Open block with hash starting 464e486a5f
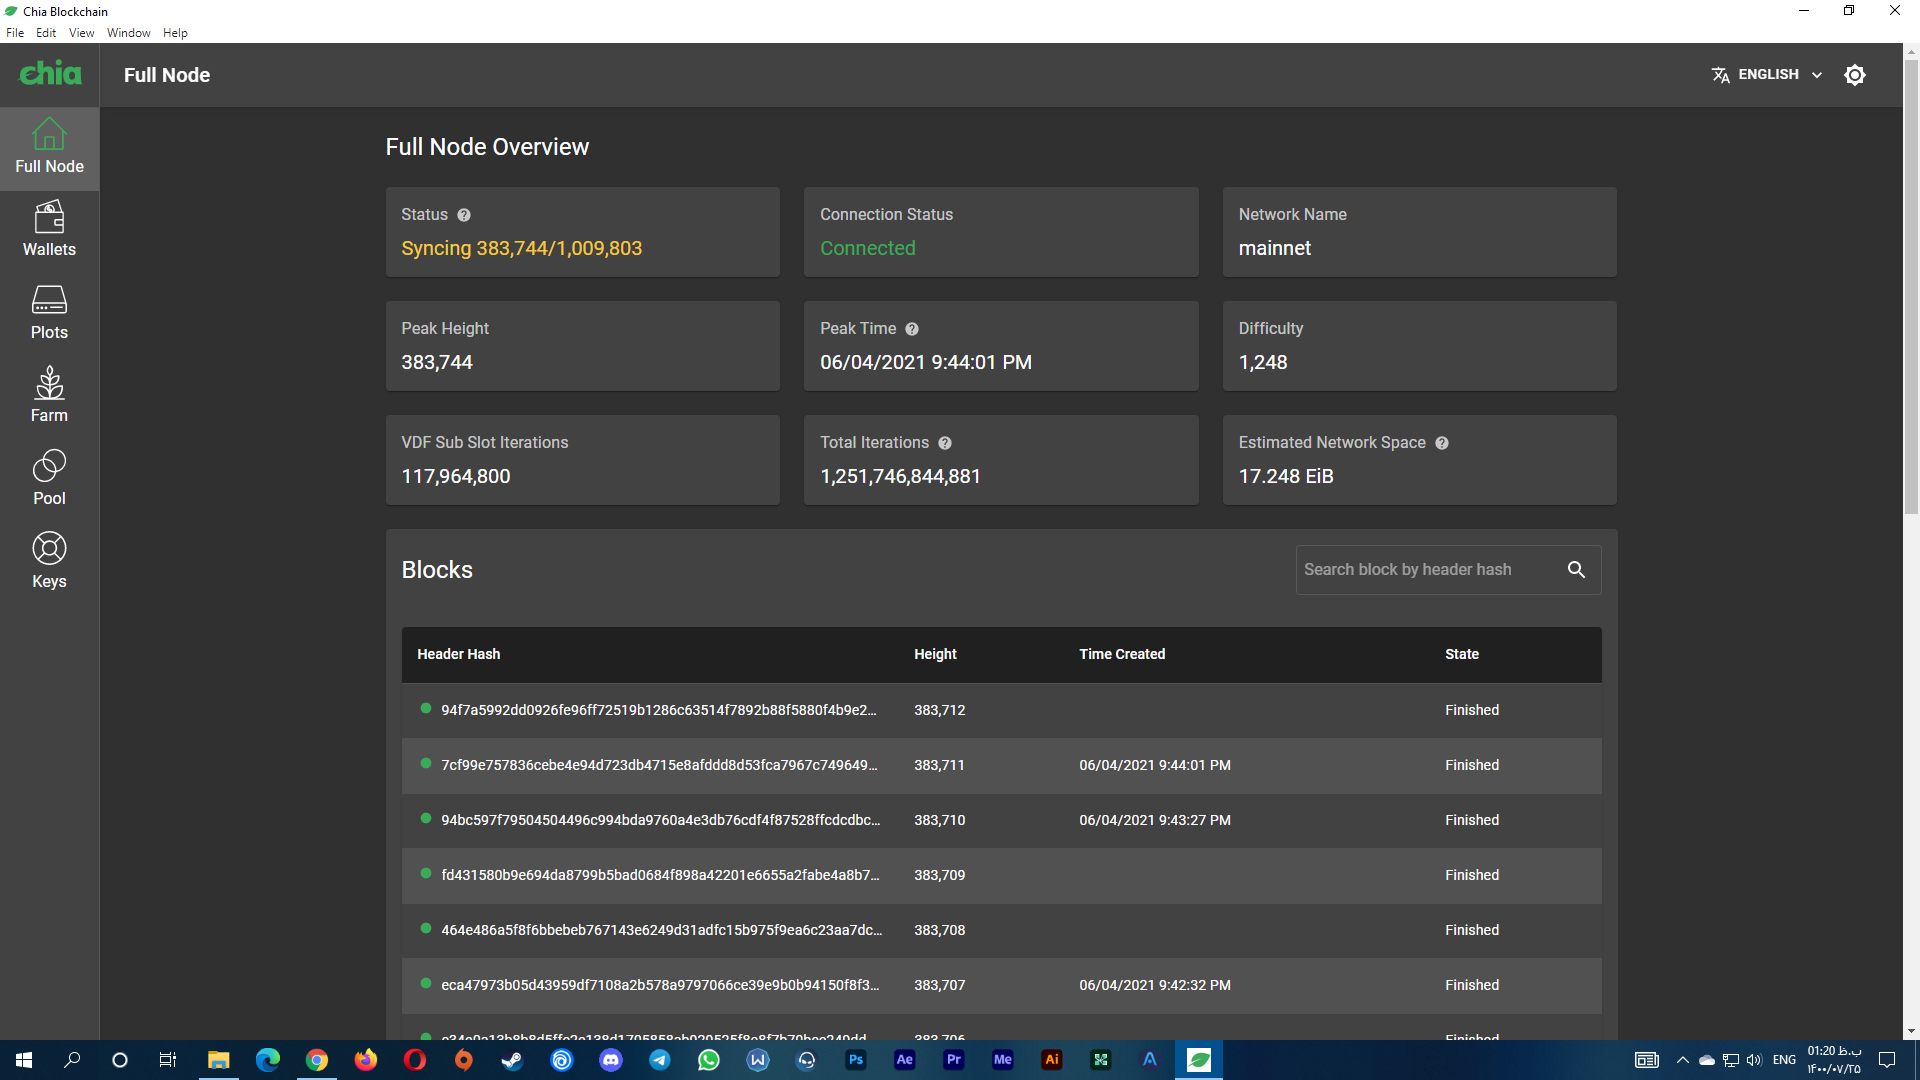 click(1001, 930)
